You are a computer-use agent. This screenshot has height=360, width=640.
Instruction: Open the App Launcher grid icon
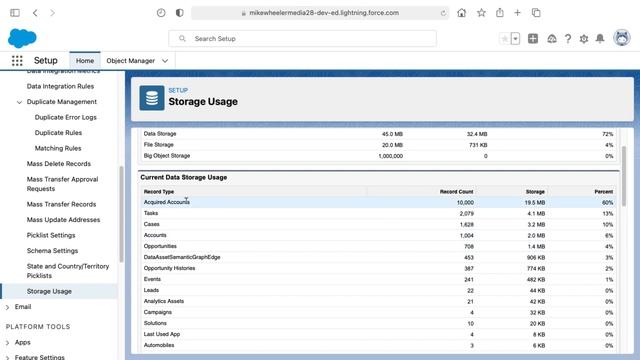(x=17, y=60)
